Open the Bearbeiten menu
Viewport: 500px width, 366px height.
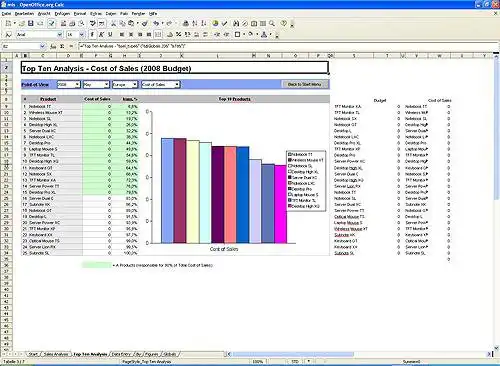pos(24,14)
